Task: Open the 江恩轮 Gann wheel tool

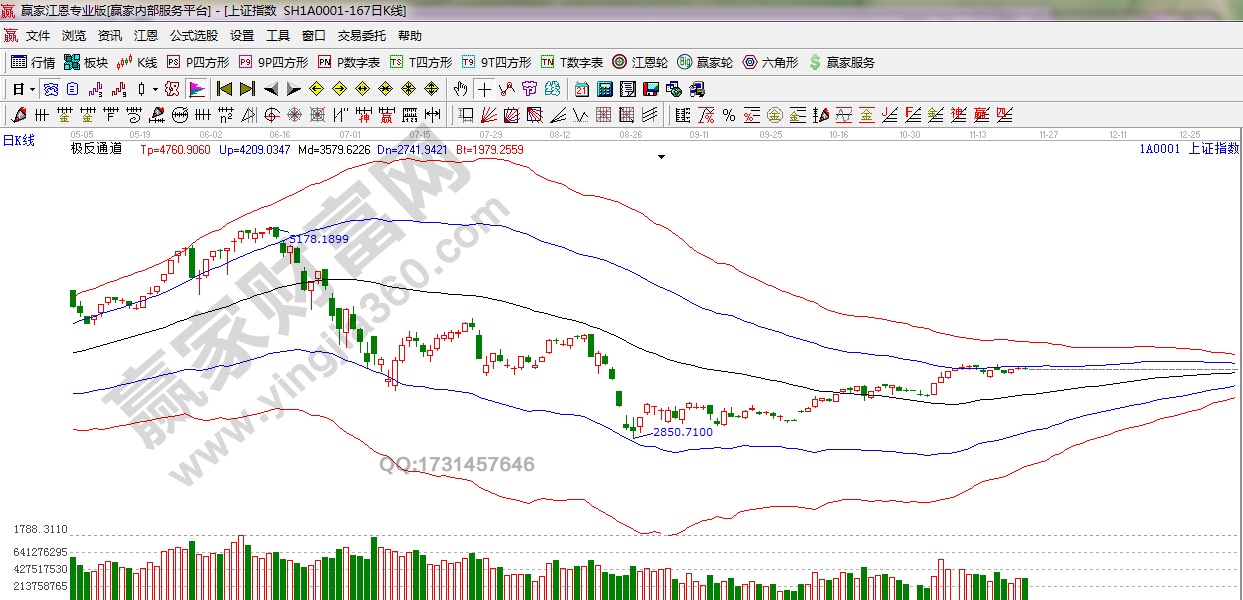Action: click(640, 62)
